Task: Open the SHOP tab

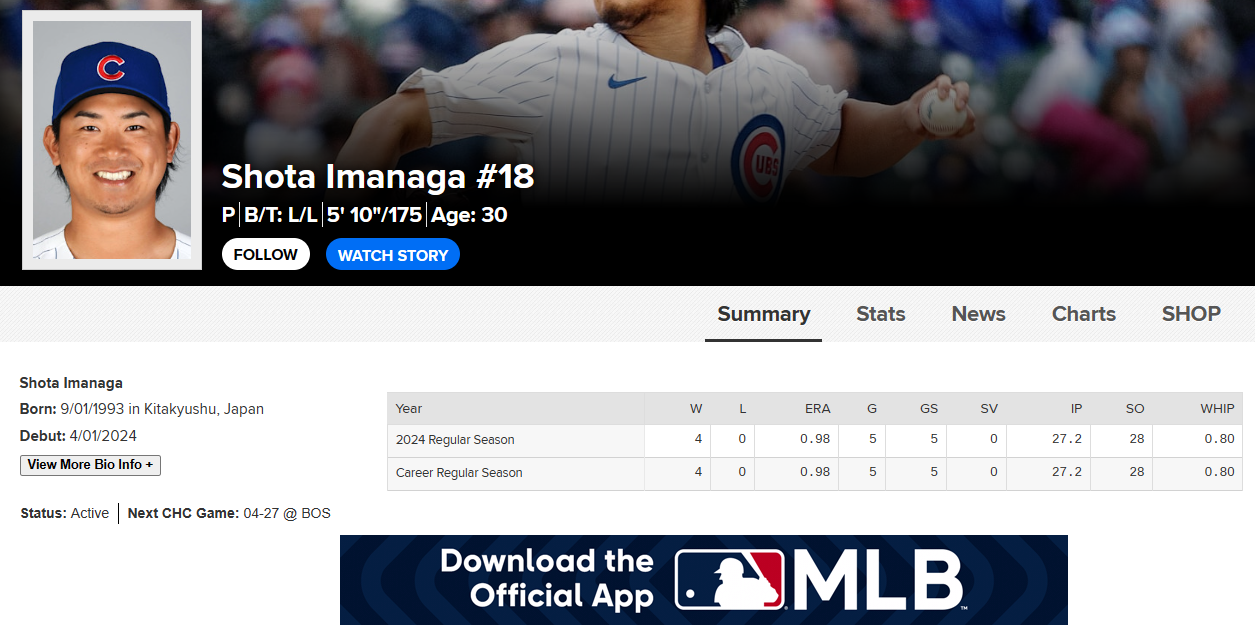Action: [1191, 314]
